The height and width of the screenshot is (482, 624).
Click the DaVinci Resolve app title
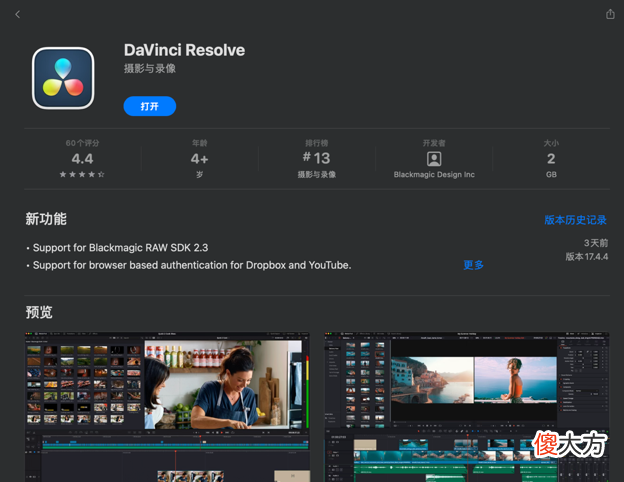click(x=184, y=50)
